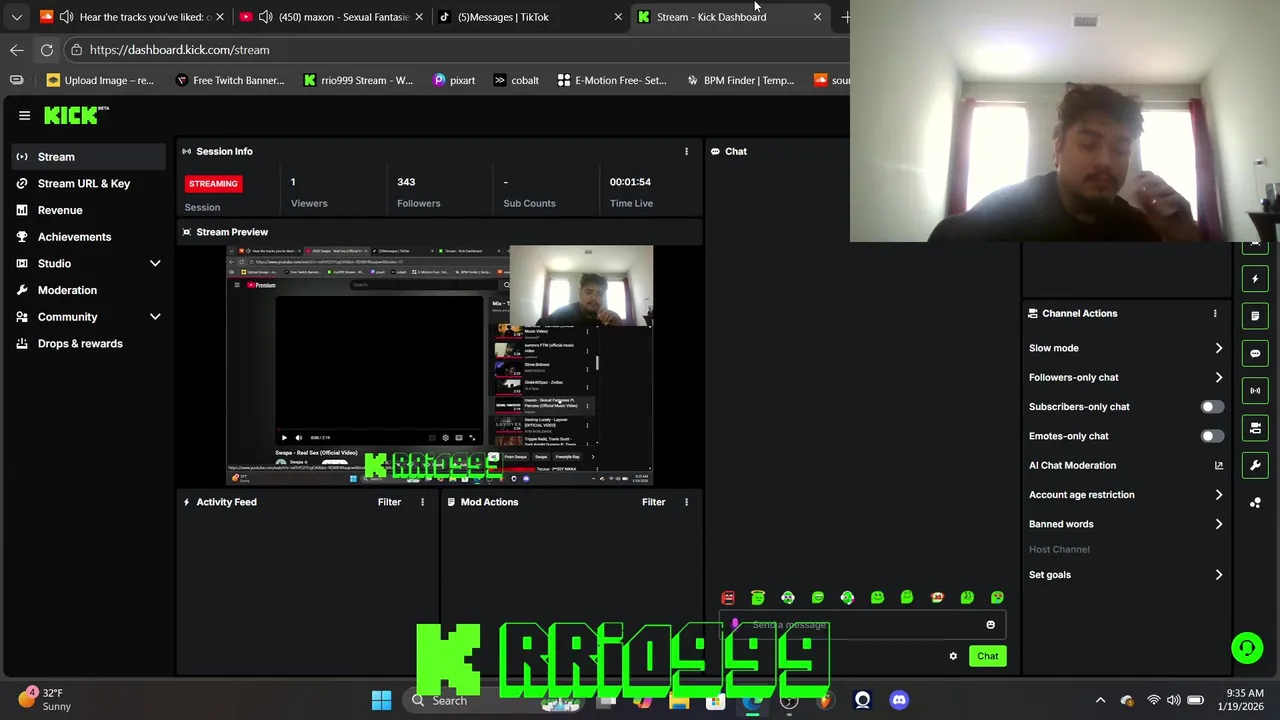Screen dimensions: 1280x720
Task: Toggle Subscribers-only chat switch
Action: 1211,407
